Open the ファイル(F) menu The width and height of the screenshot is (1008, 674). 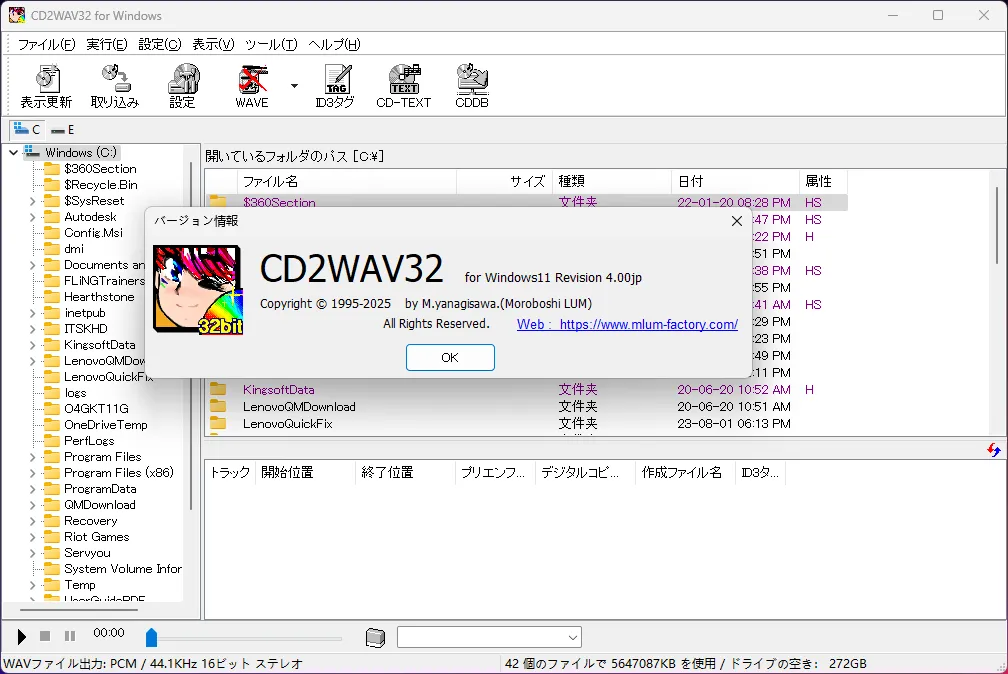tap(46, 44)
